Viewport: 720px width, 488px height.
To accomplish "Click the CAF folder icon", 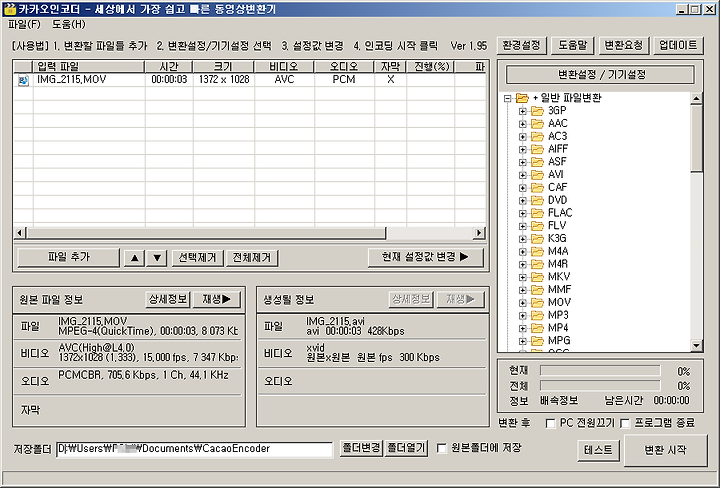I will point(537,188).
